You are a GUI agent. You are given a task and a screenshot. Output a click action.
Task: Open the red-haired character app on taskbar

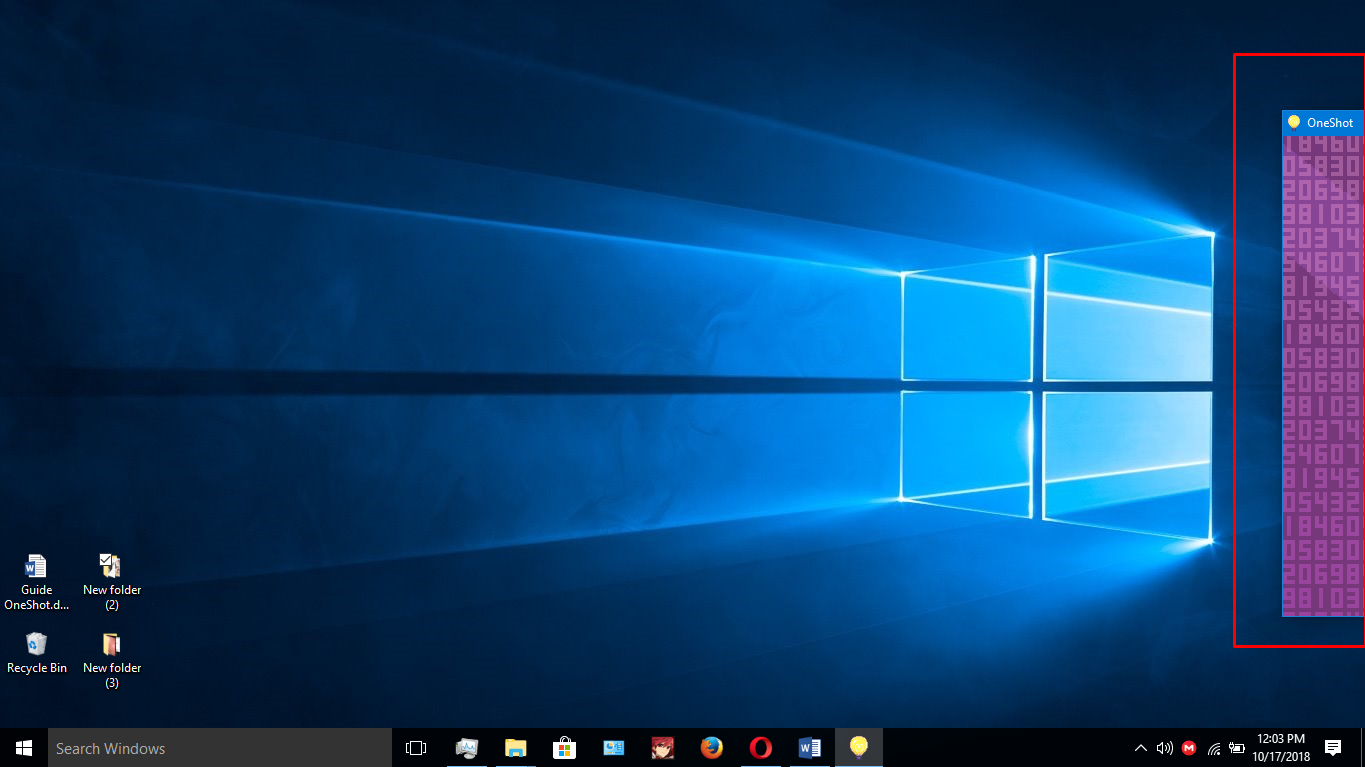[x=662, y=748]
